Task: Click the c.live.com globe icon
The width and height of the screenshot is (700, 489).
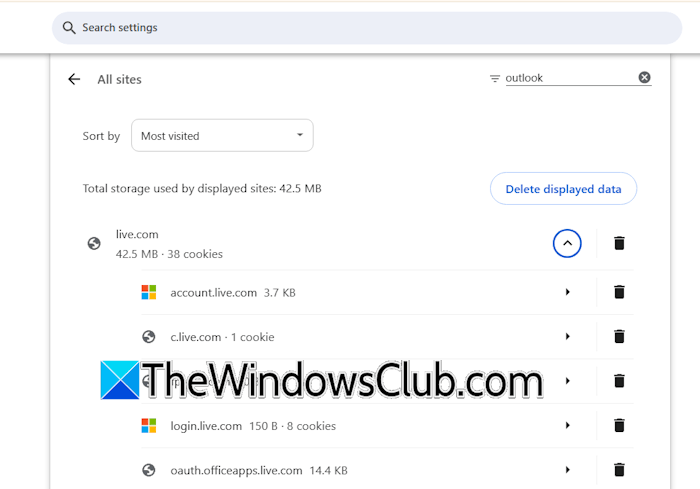Action: click(x=149, y=337)
